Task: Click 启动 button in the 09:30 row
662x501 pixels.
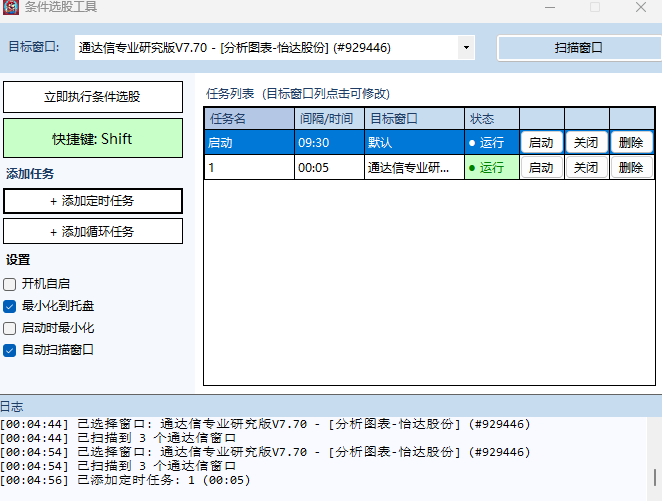Action: coord(542,143)
